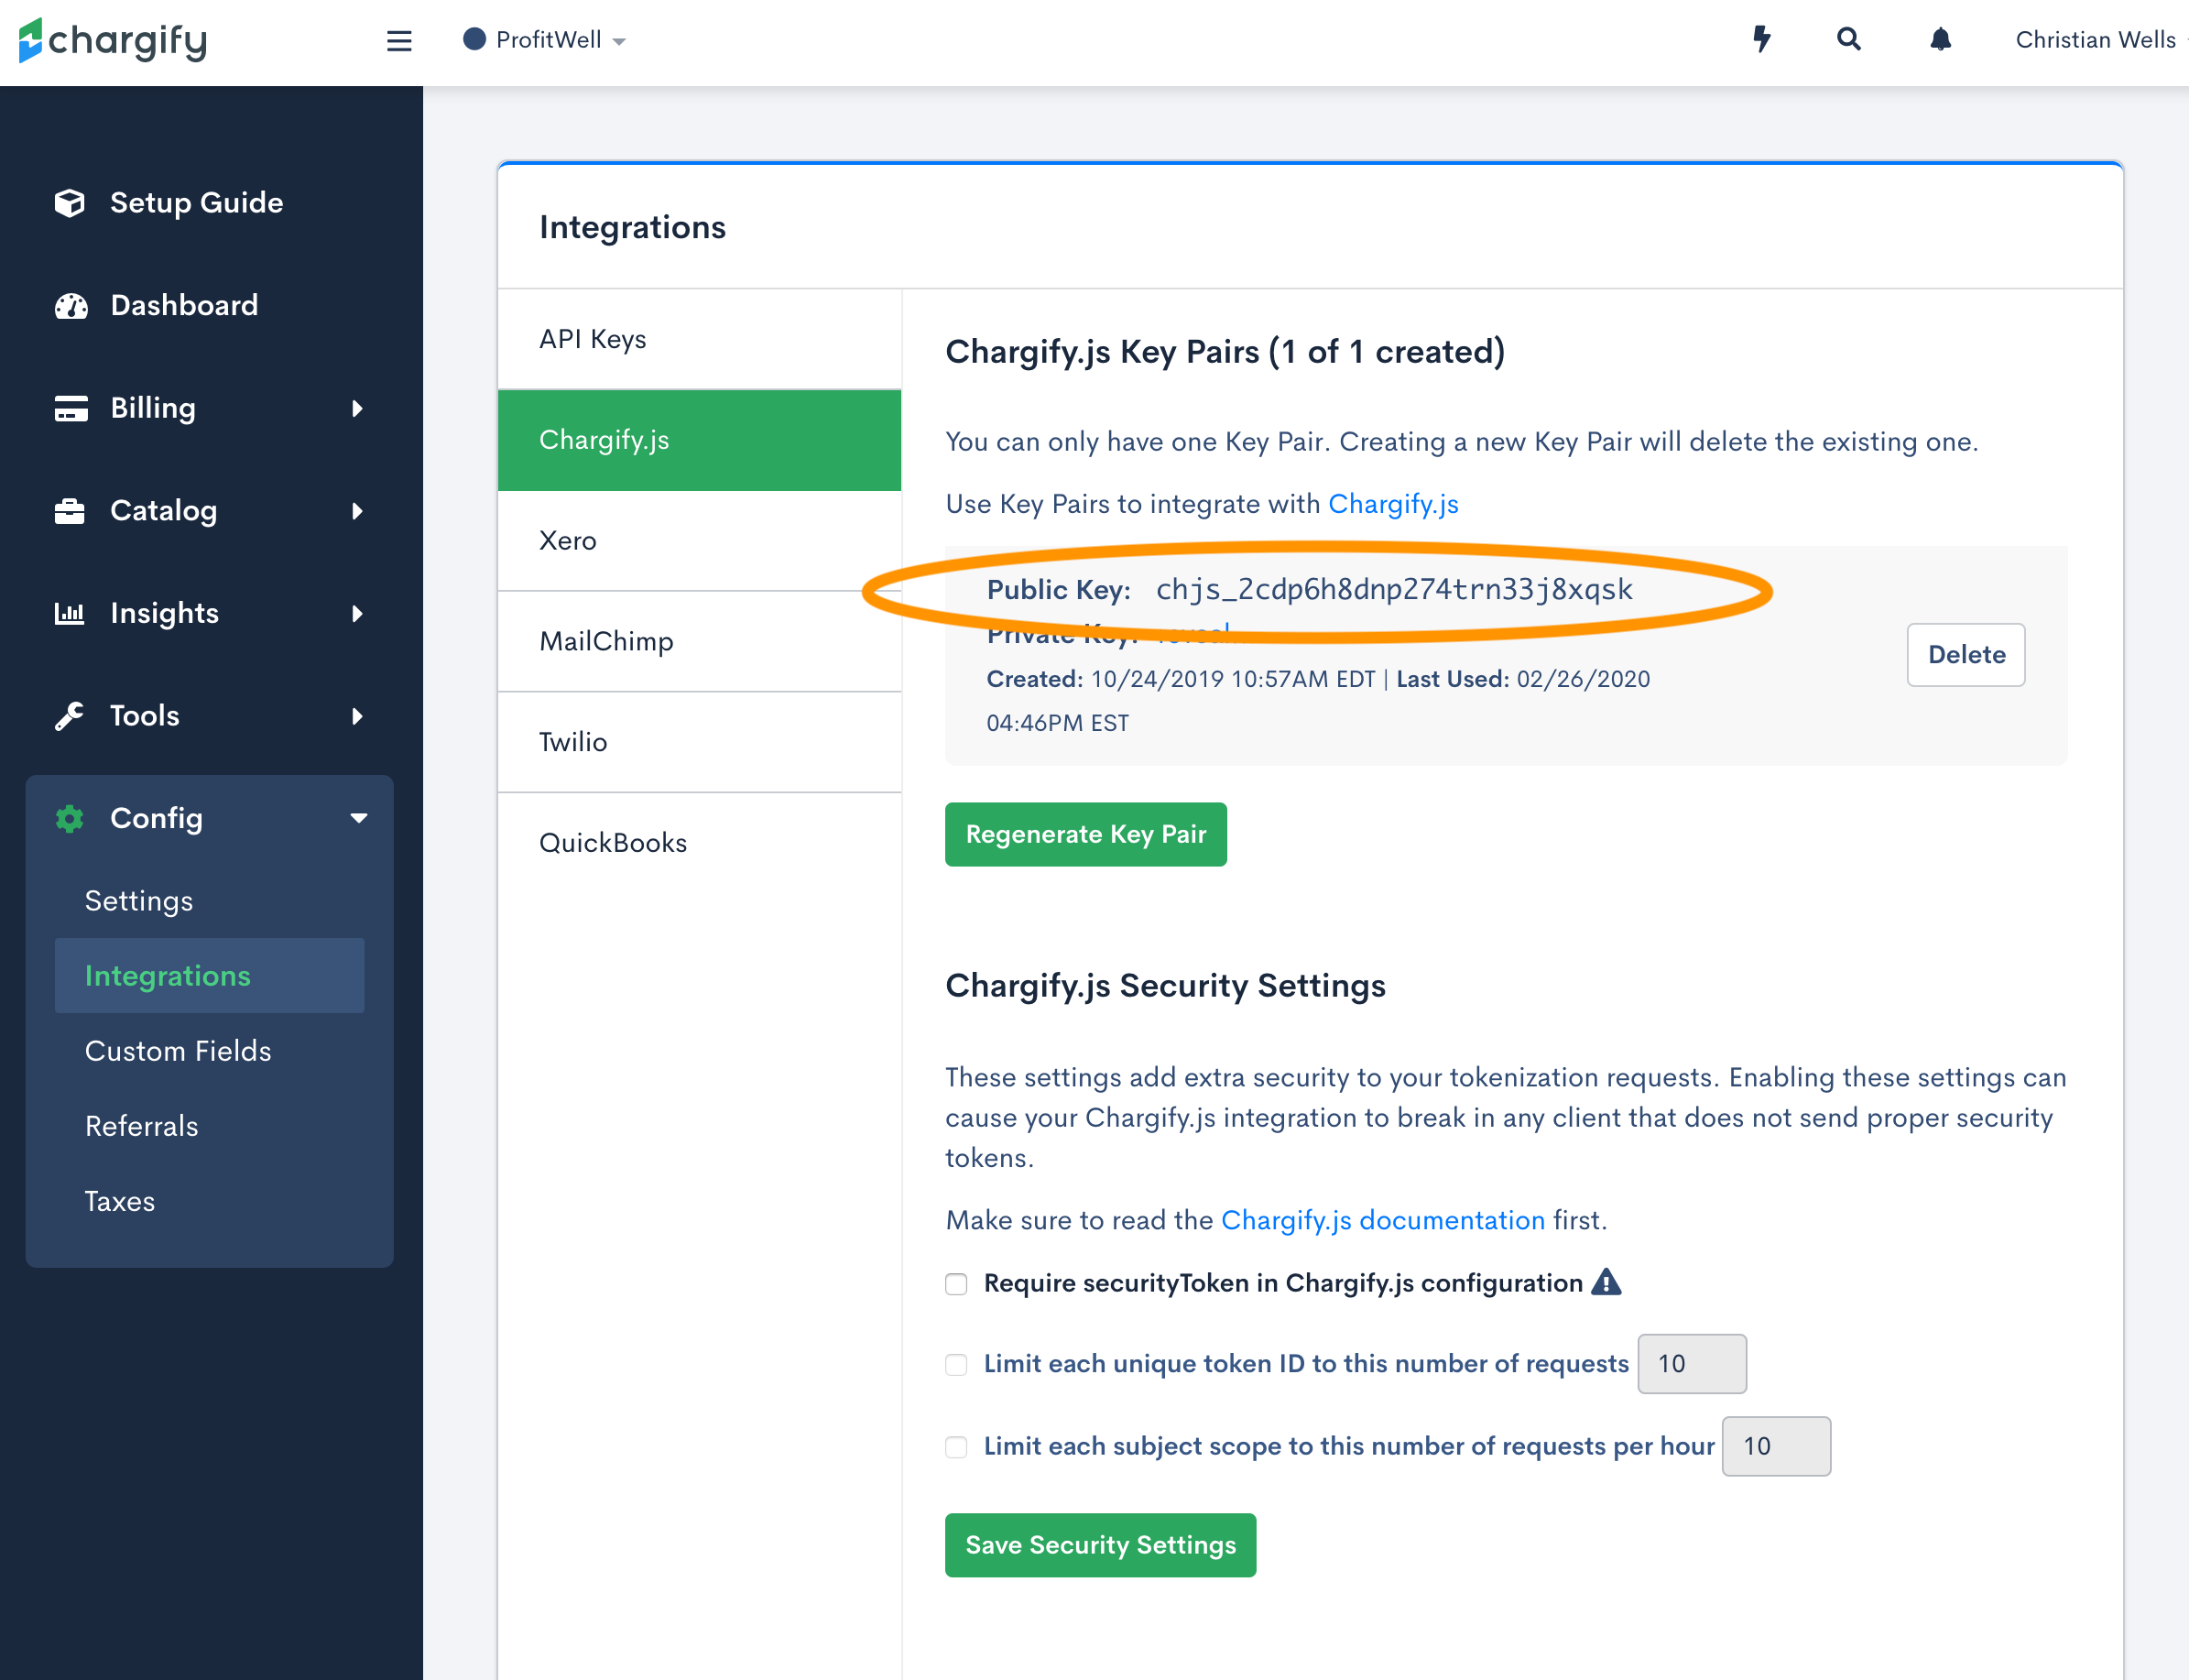Expand the Tools submenu arrow

357,716
